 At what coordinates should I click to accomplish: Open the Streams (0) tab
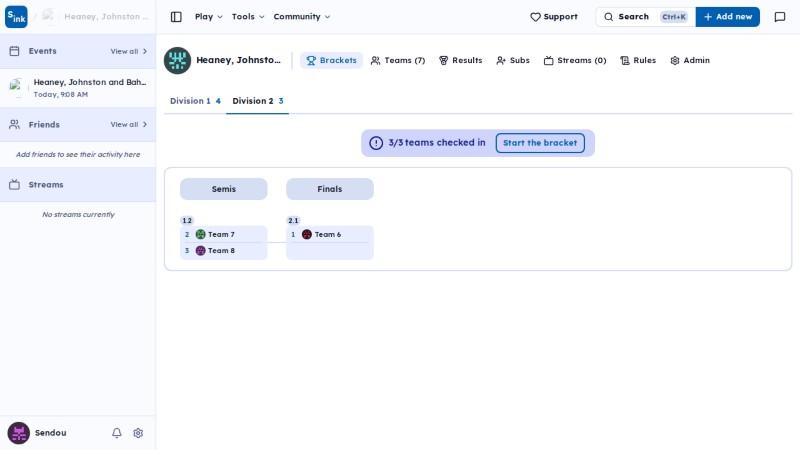tap(575, 60)
